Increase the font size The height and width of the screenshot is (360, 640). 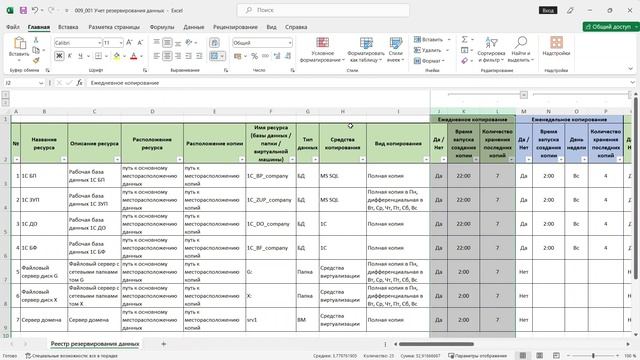click(x=129, y=42)
